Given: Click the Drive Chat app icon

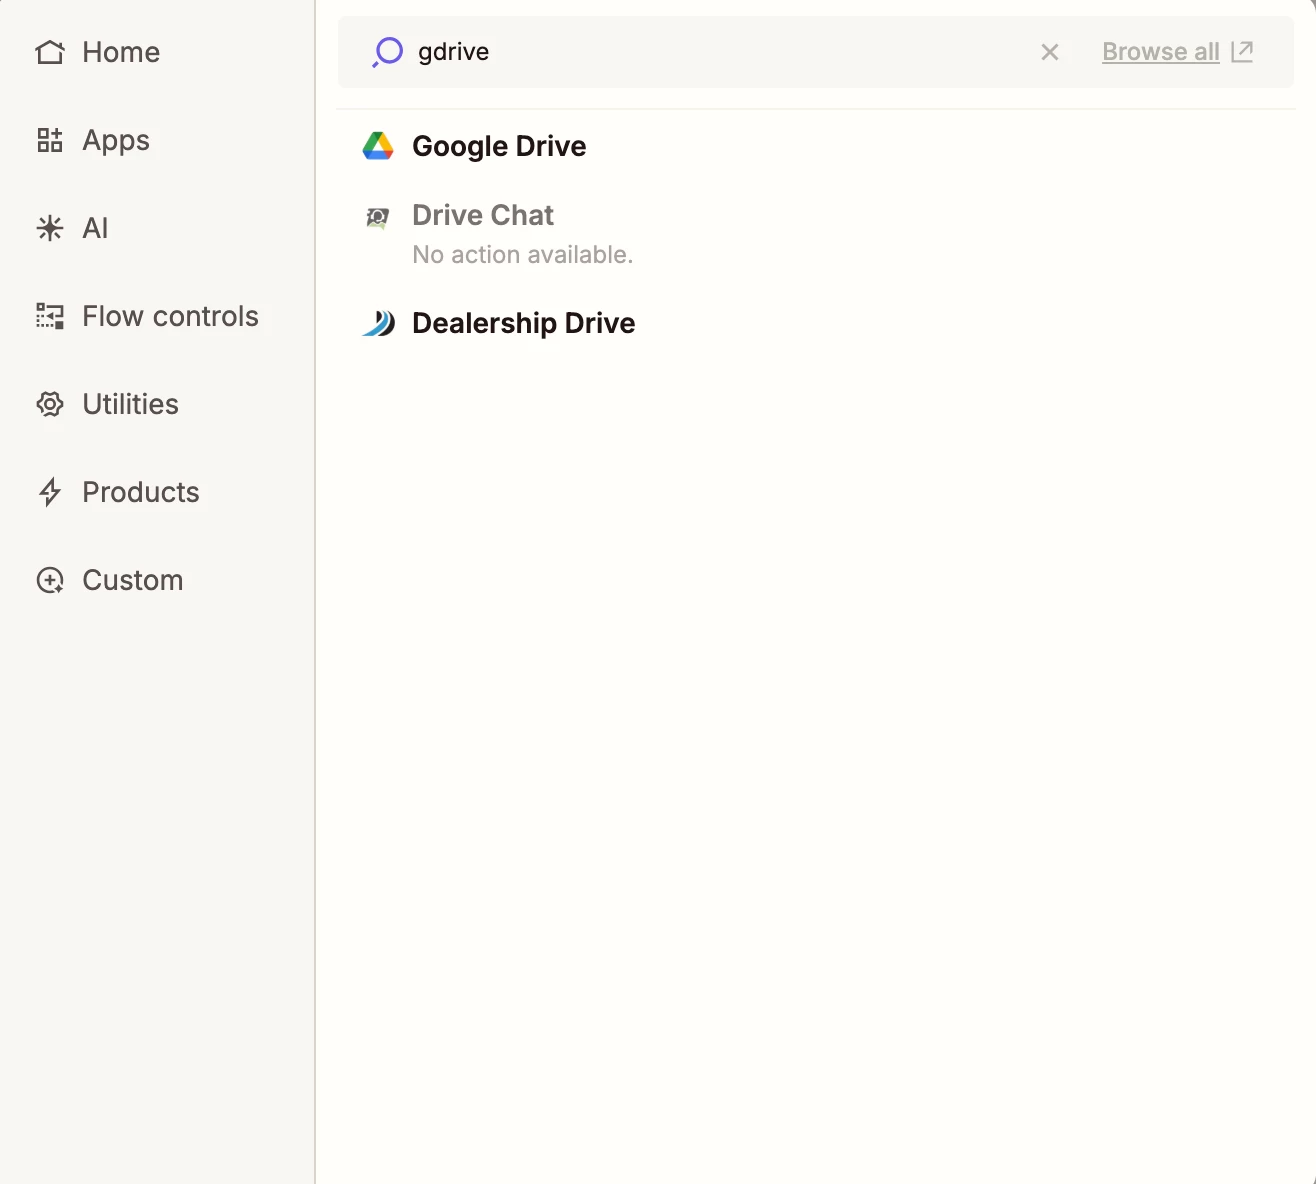Looking at the screenshot, I should 377,217.
